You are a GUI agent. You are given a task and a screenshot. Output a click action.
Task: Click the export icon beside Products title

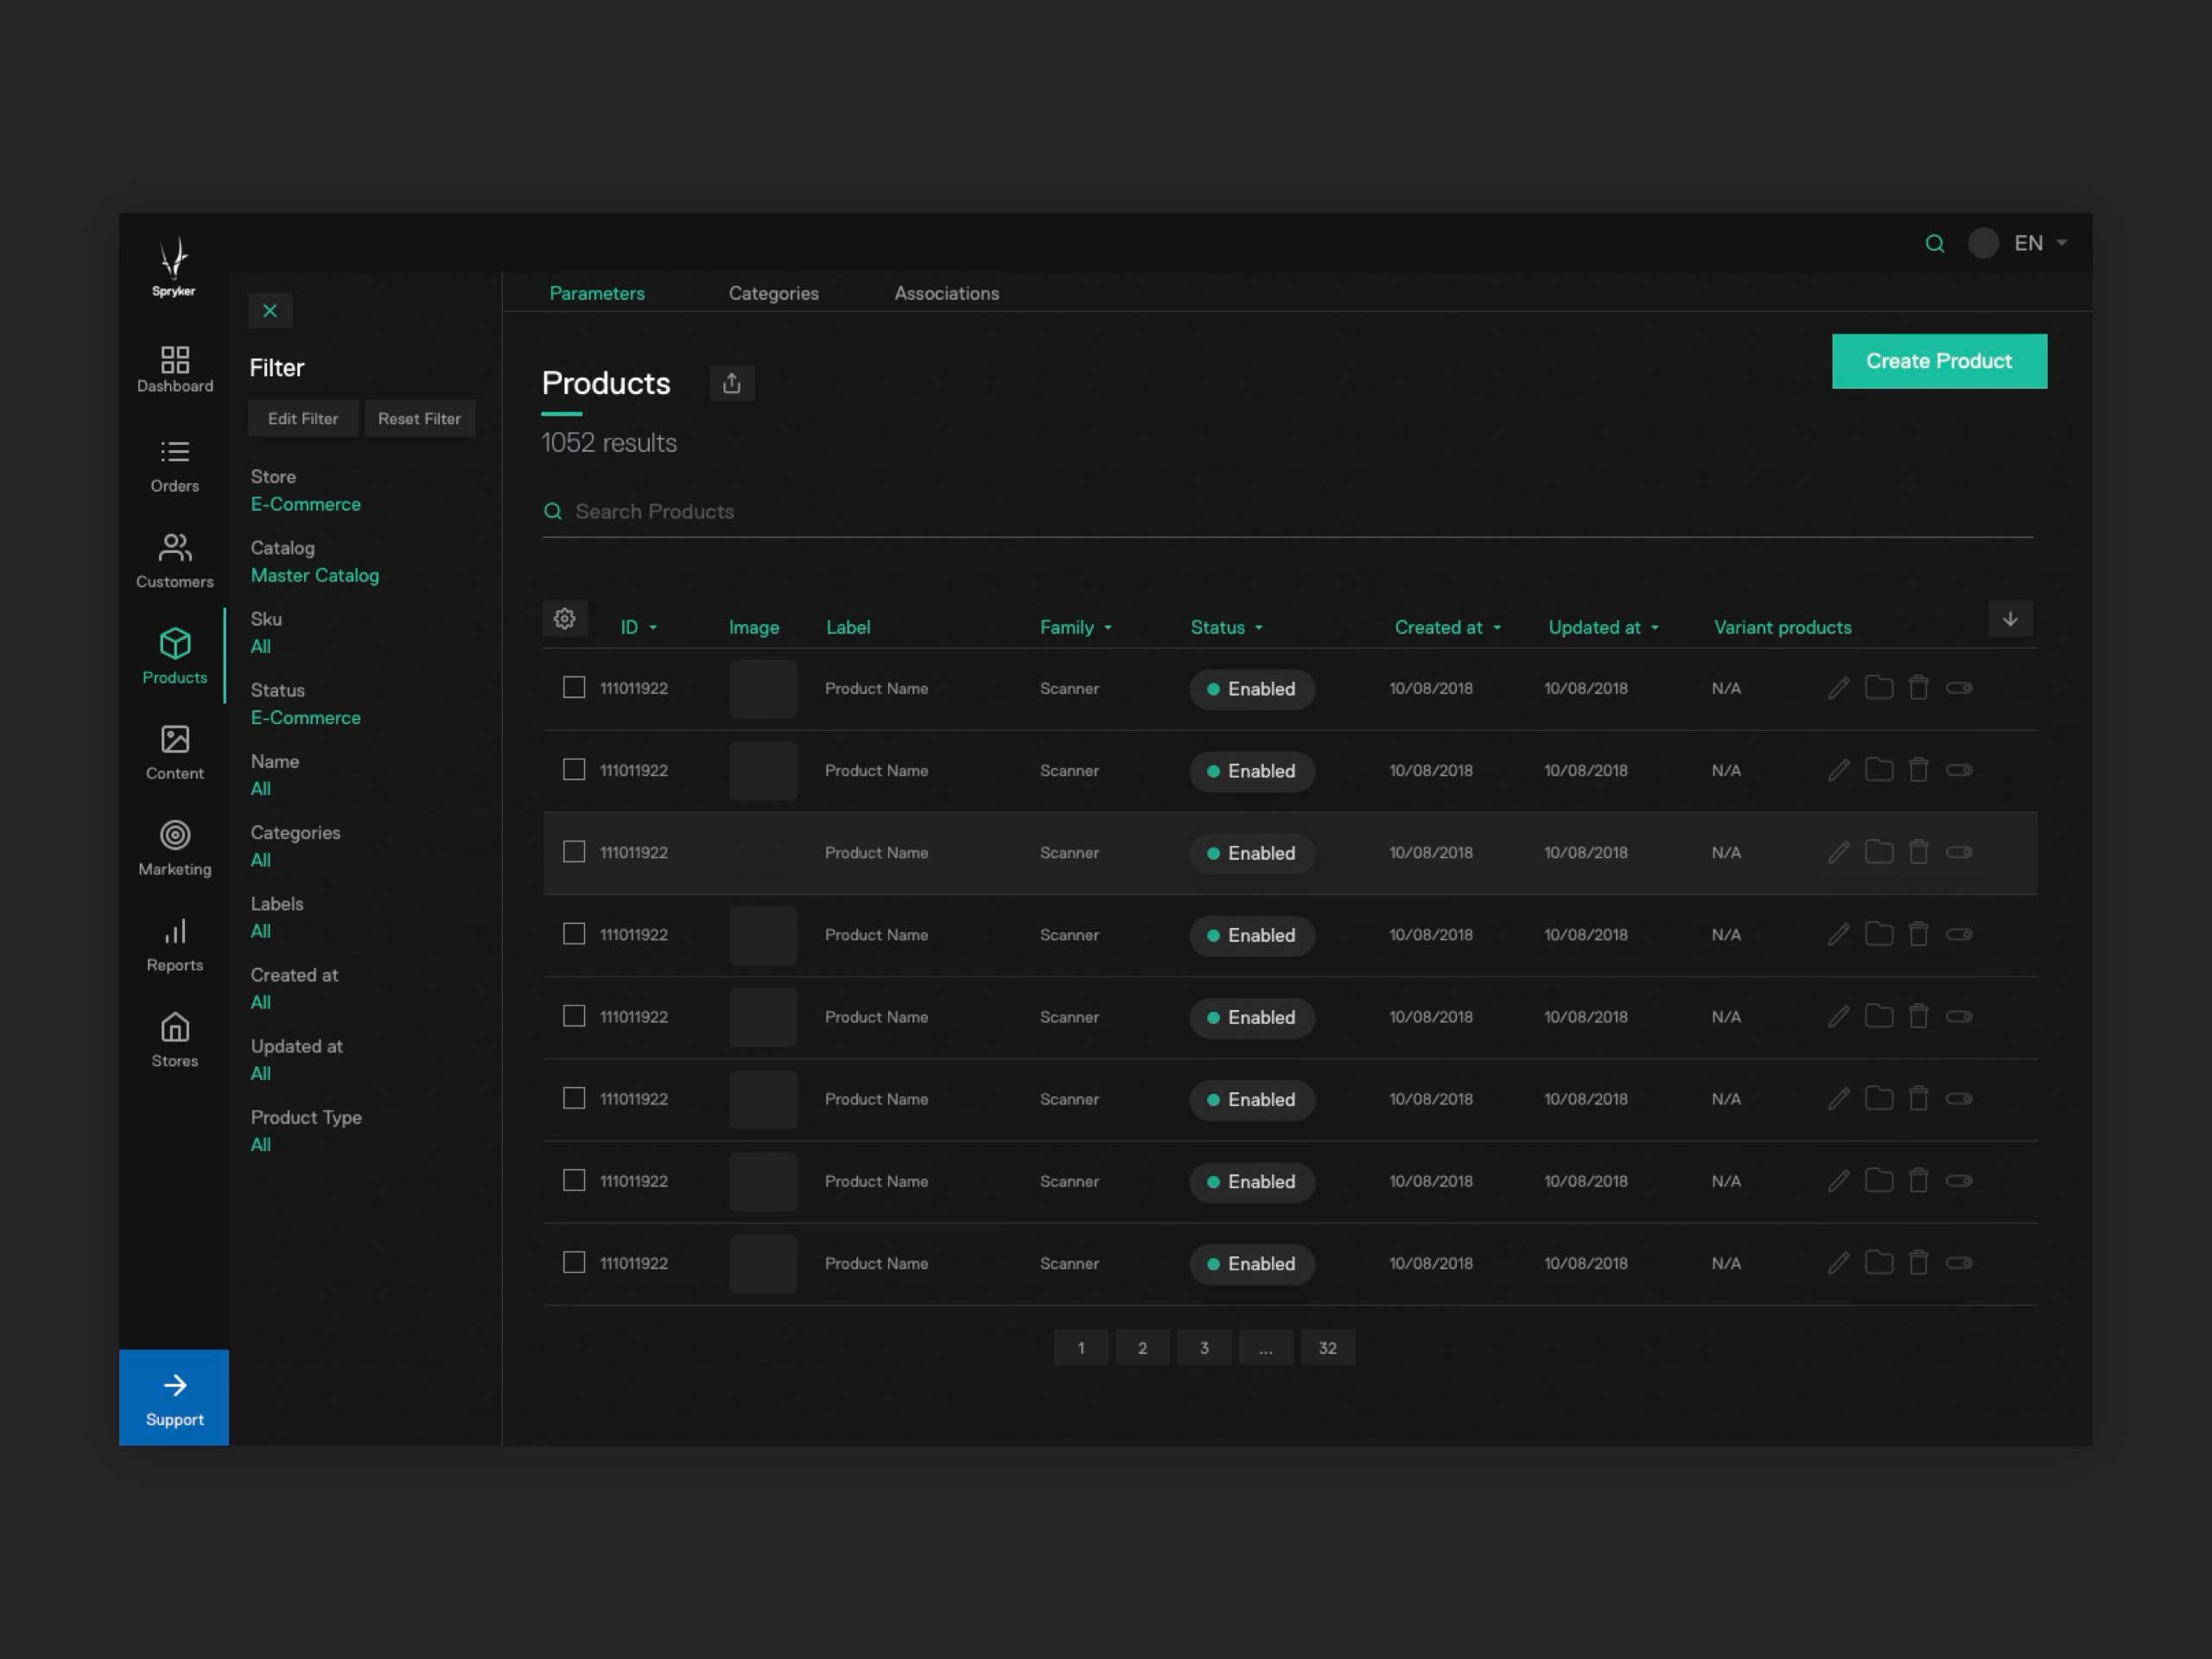pos(732,383)
